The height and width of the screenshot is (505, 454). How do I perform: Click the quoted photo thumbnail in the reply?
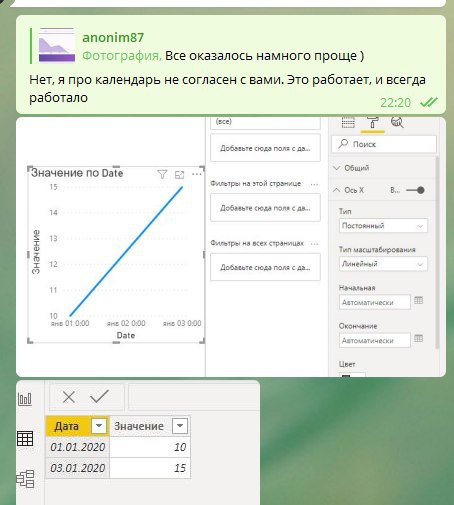[x=57, y=45]
